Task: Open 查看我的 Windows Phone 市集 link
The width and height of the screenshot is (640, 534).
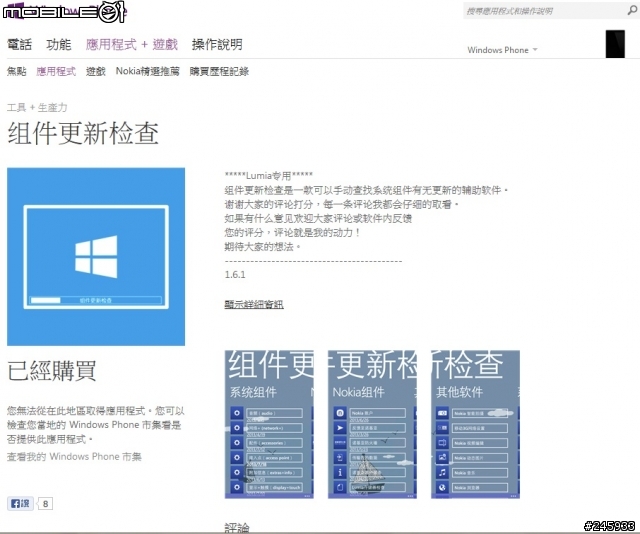Action: 74,456
